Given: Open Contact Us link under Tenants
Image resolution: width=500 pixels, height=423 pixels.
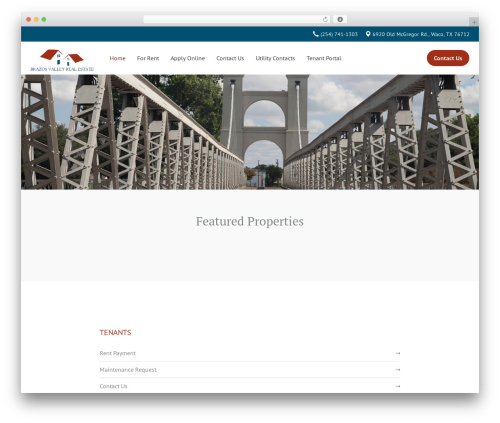Looking at the screenshot, I should tap(113, 386).
